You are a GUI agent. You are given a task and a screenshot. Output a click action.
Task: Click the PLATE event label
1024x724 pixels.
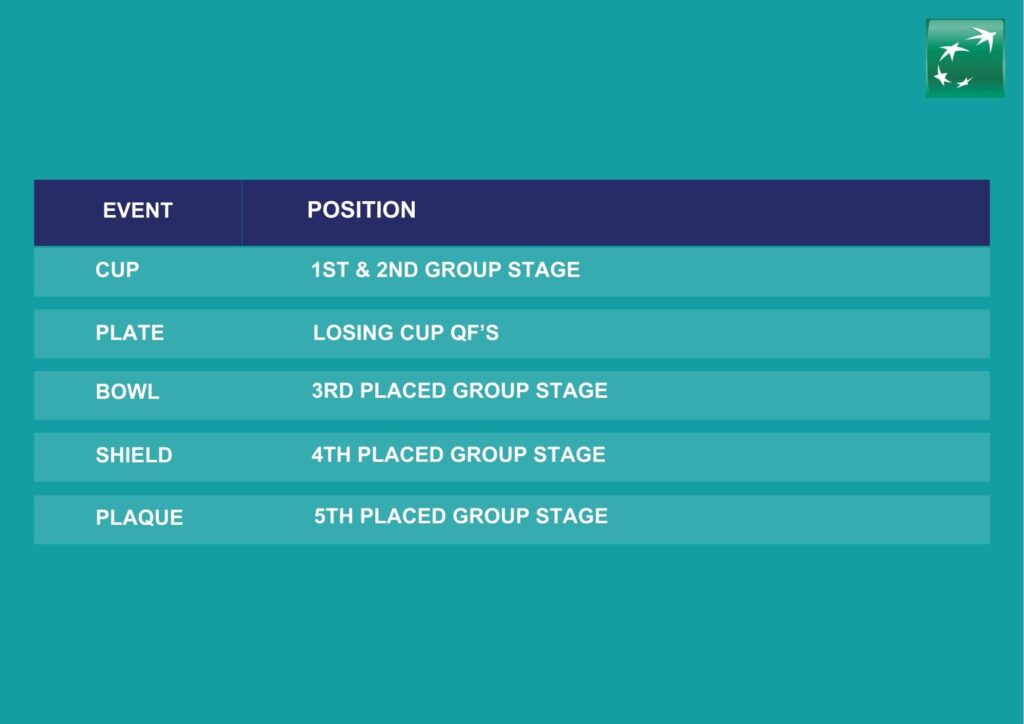[129, 332]
